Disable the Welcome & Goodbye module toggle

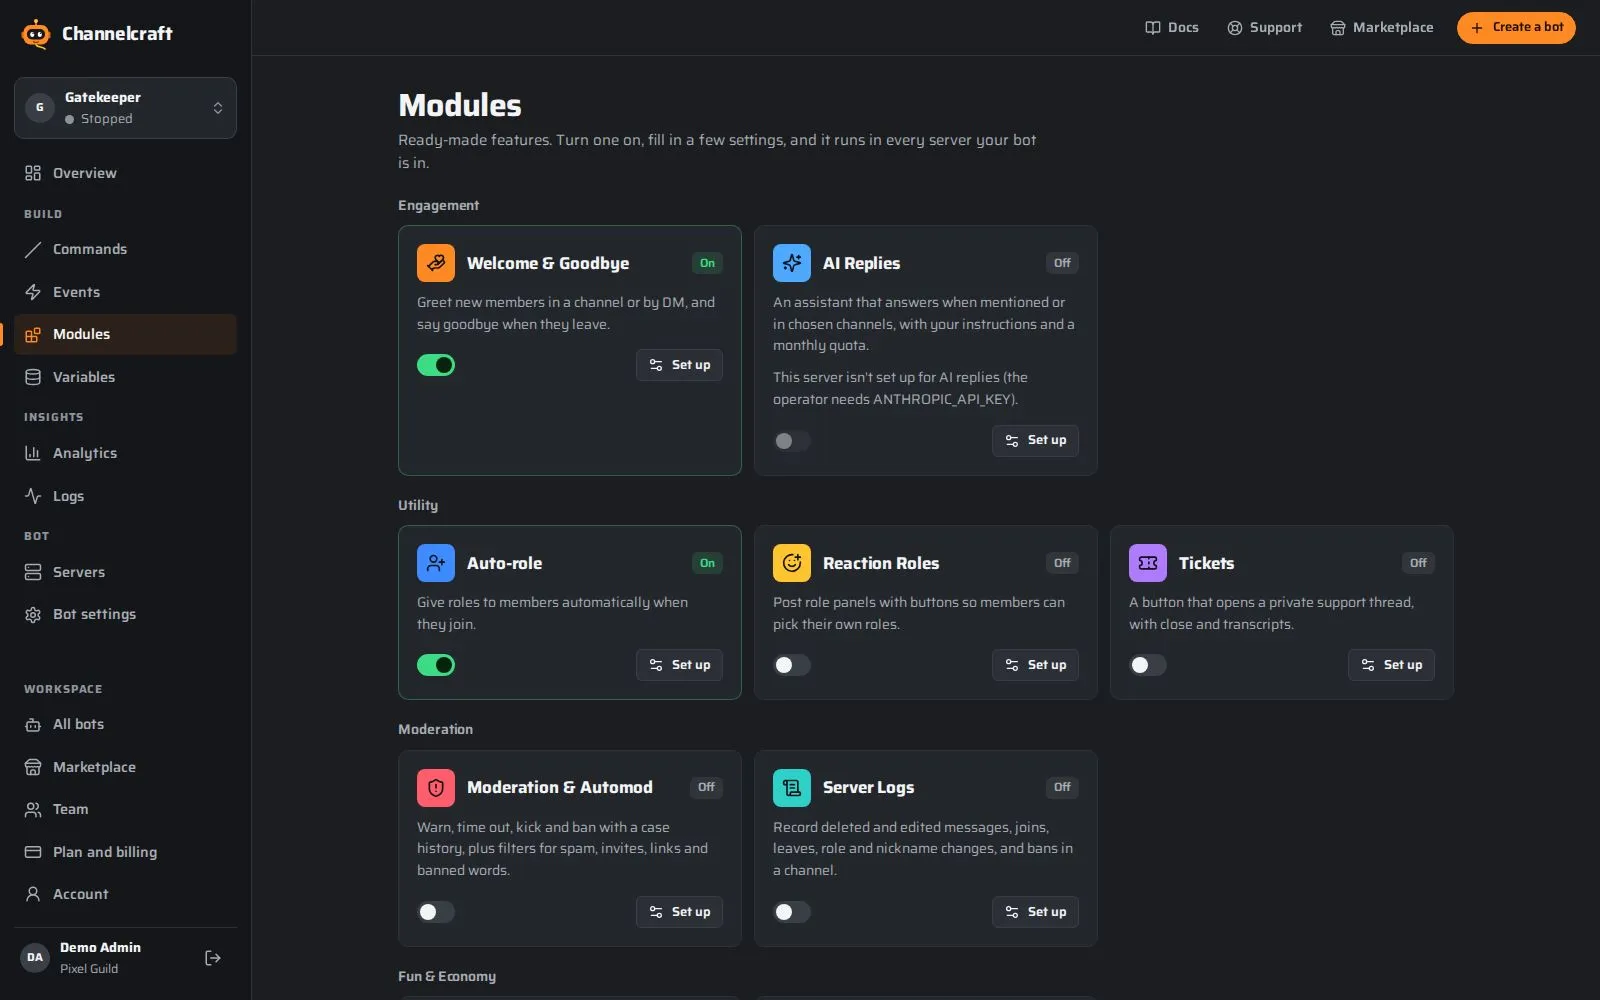pyautogui.click(x=436, y=365)
